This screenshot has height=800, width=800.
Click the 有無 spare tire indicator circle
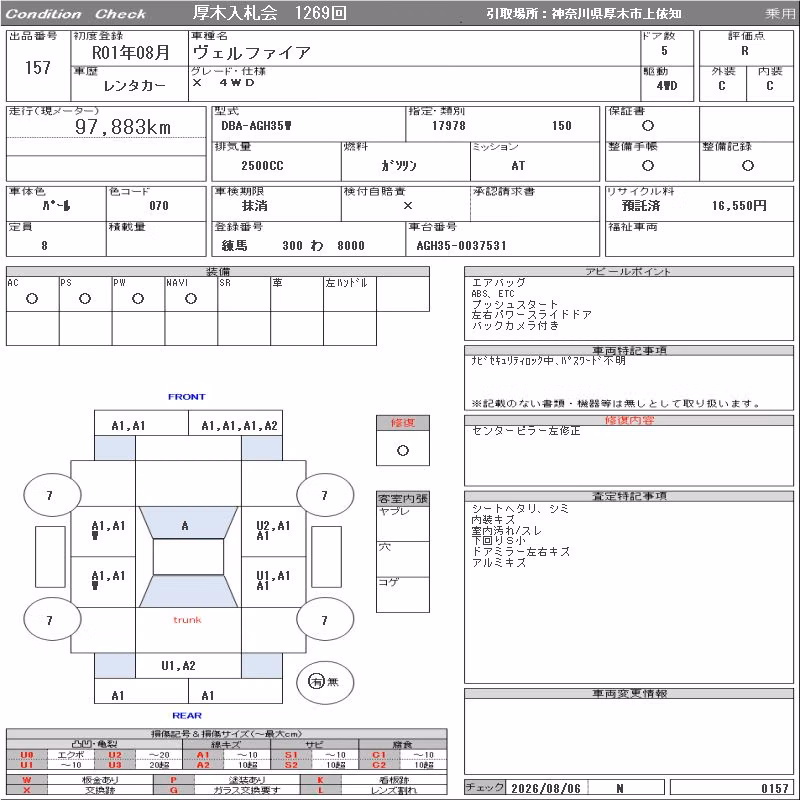(324, 682)
